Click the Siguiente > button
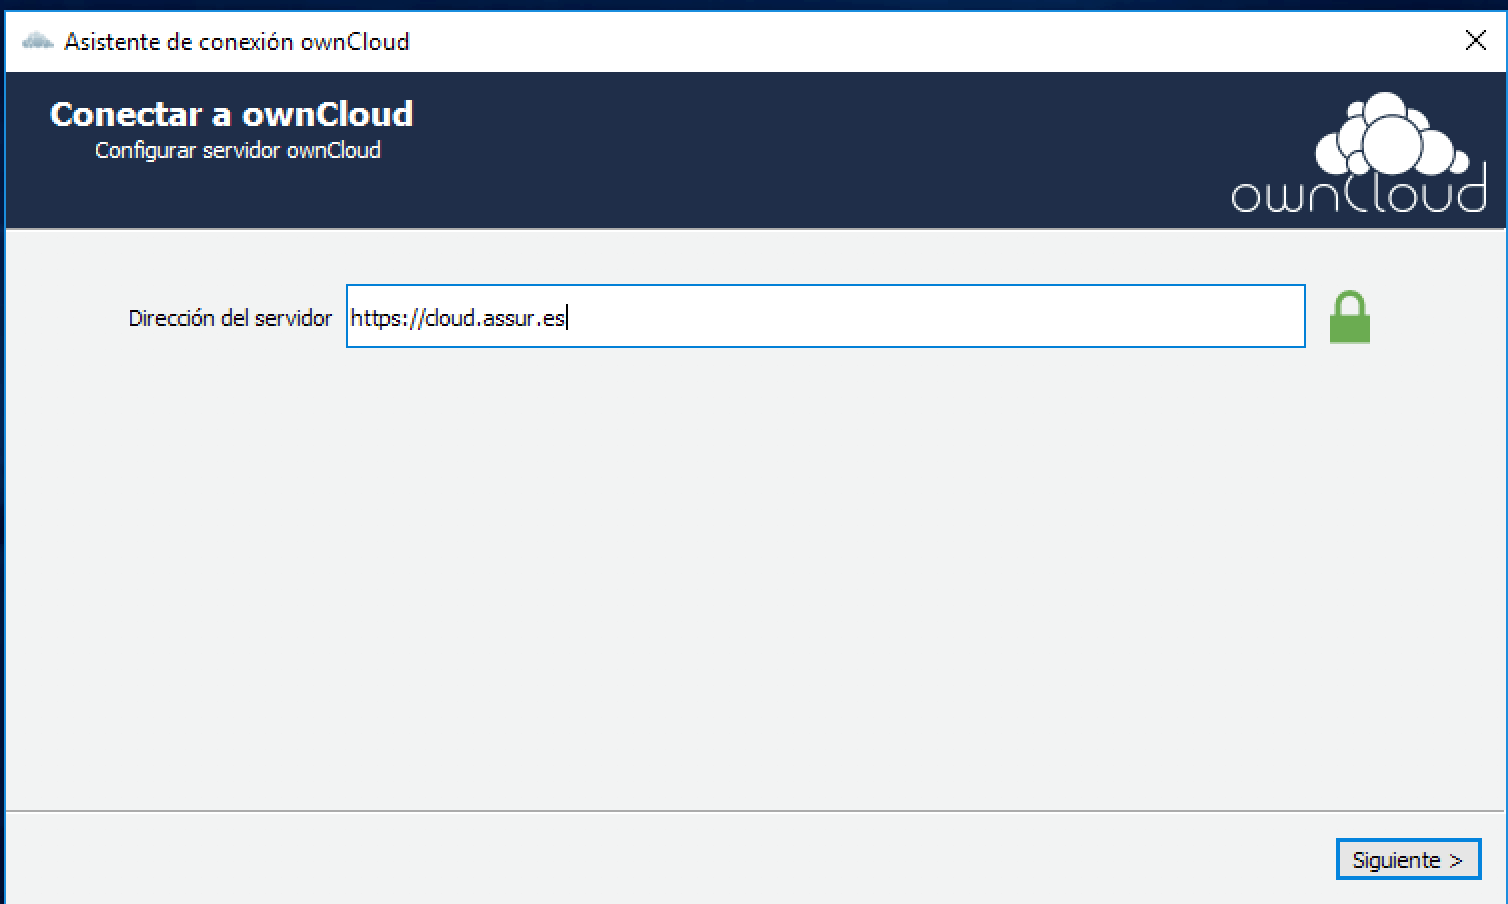 tap(1408, 859)
